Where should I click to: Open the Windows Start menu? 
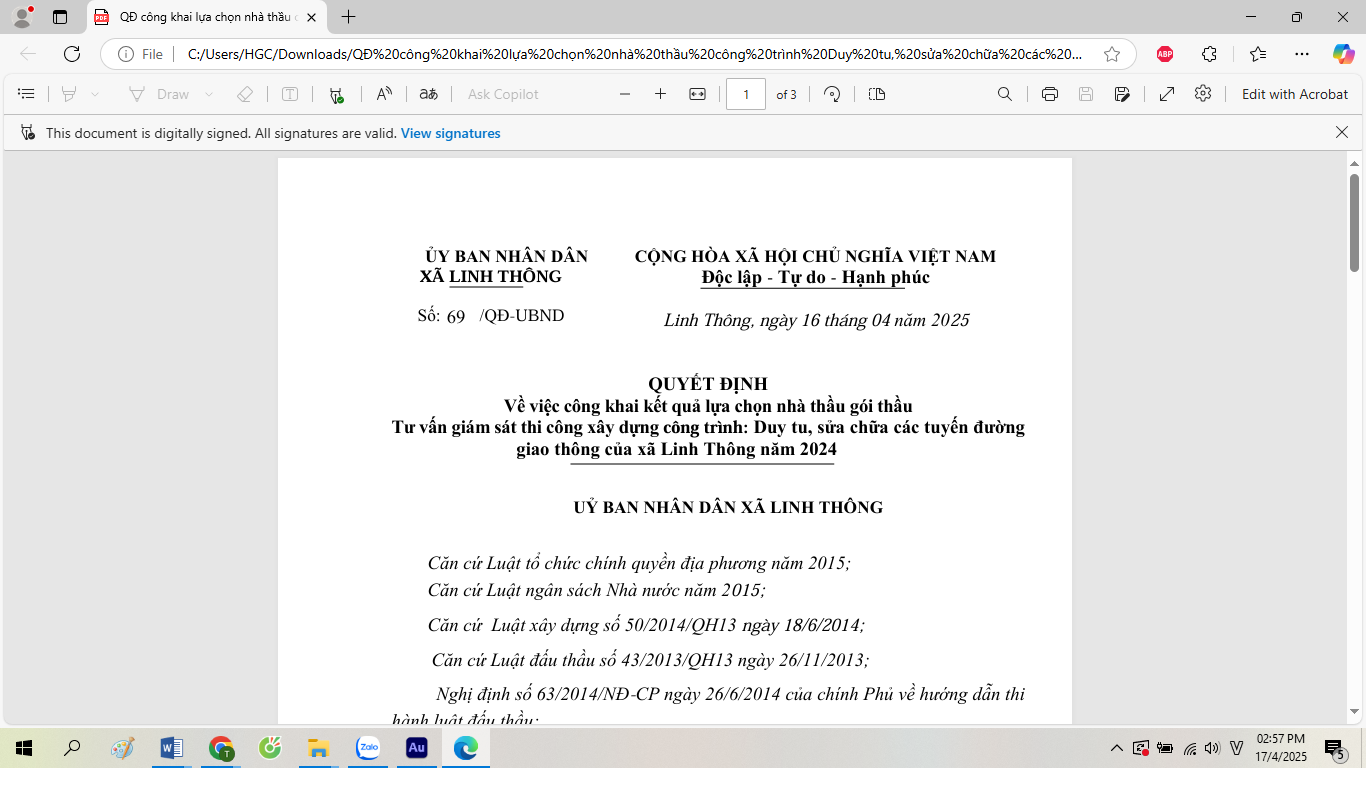(x=24, y=748)
